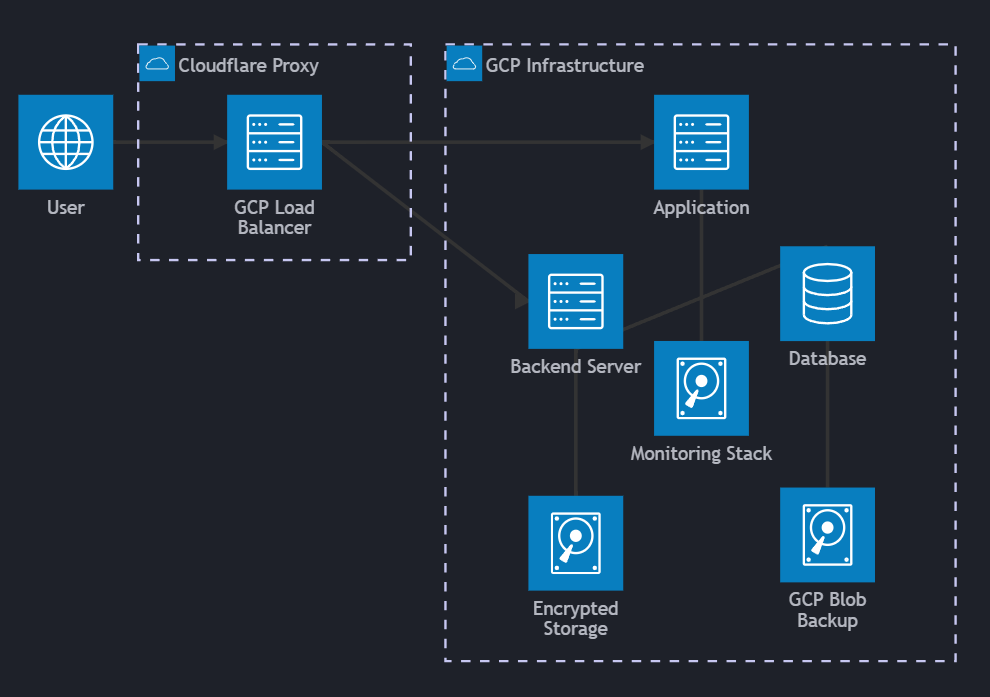Select the GCP Blob Backup disk icon

[x=827, y=535]
